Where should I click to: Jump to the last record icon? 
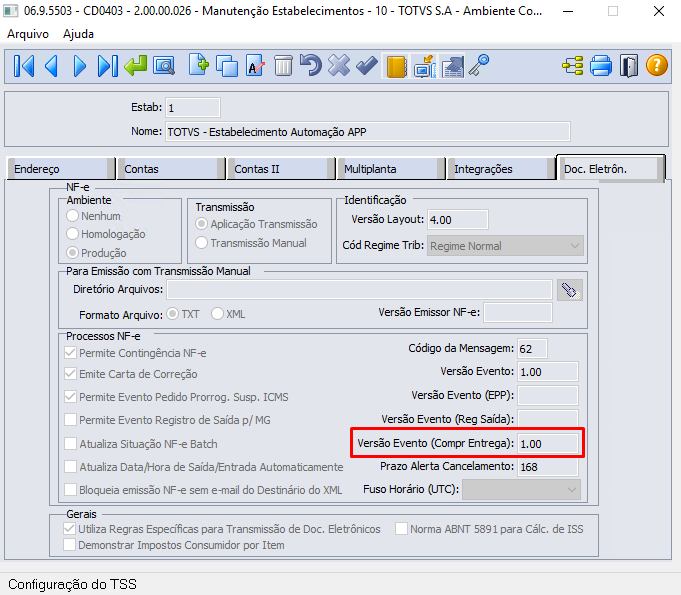[107, 67]
